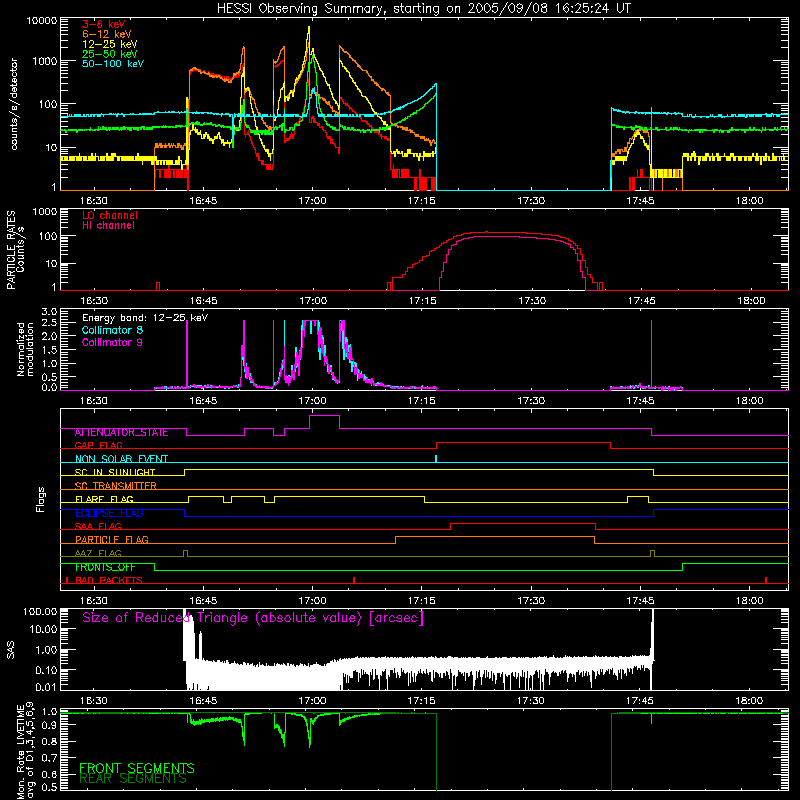Click the NON_SOLAR_EVENT flag label
This screenshot has height=800, width=800.
[x=121, y=459]
